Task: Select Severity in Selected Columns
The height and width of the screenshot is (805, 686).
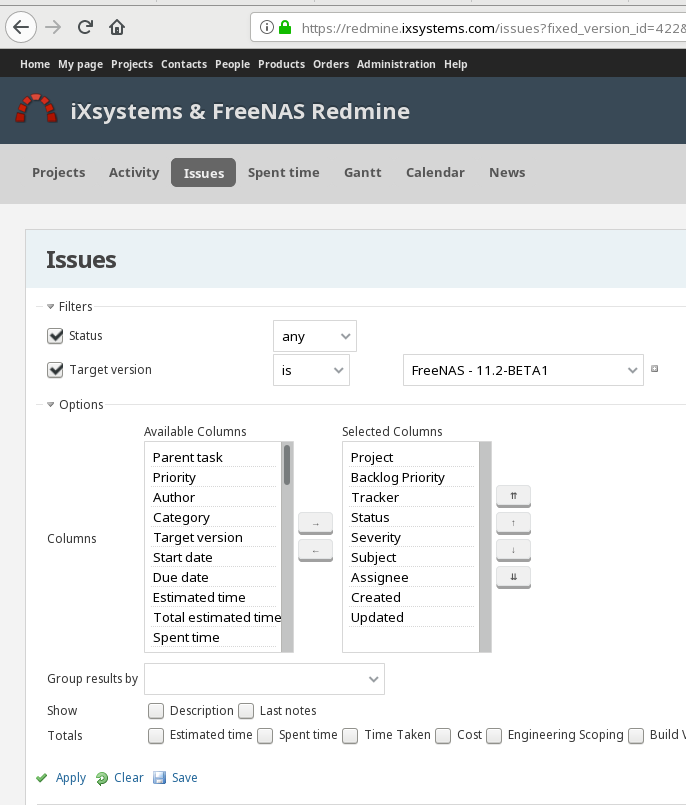Action: [412, 537]
